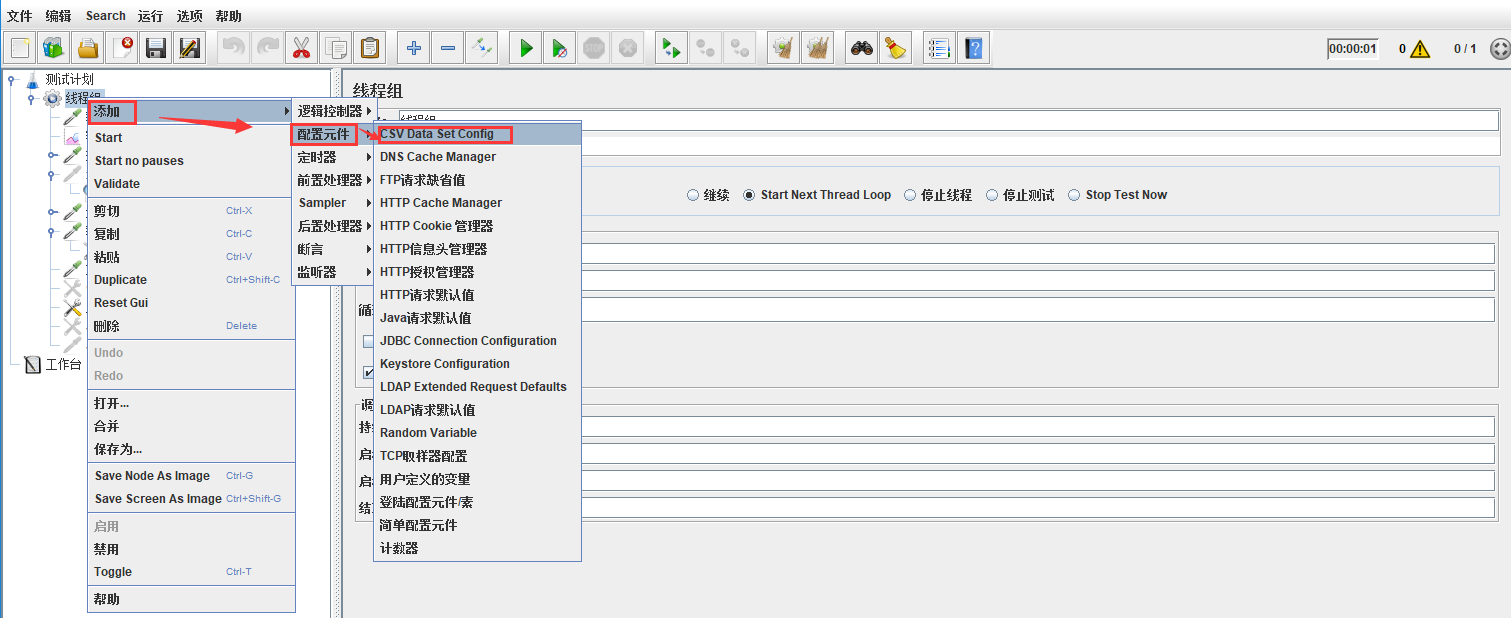Viewport: 1511px width, 618px height.
Task: Collapse the 测试计划 tree node
Action: click(11, 79)
